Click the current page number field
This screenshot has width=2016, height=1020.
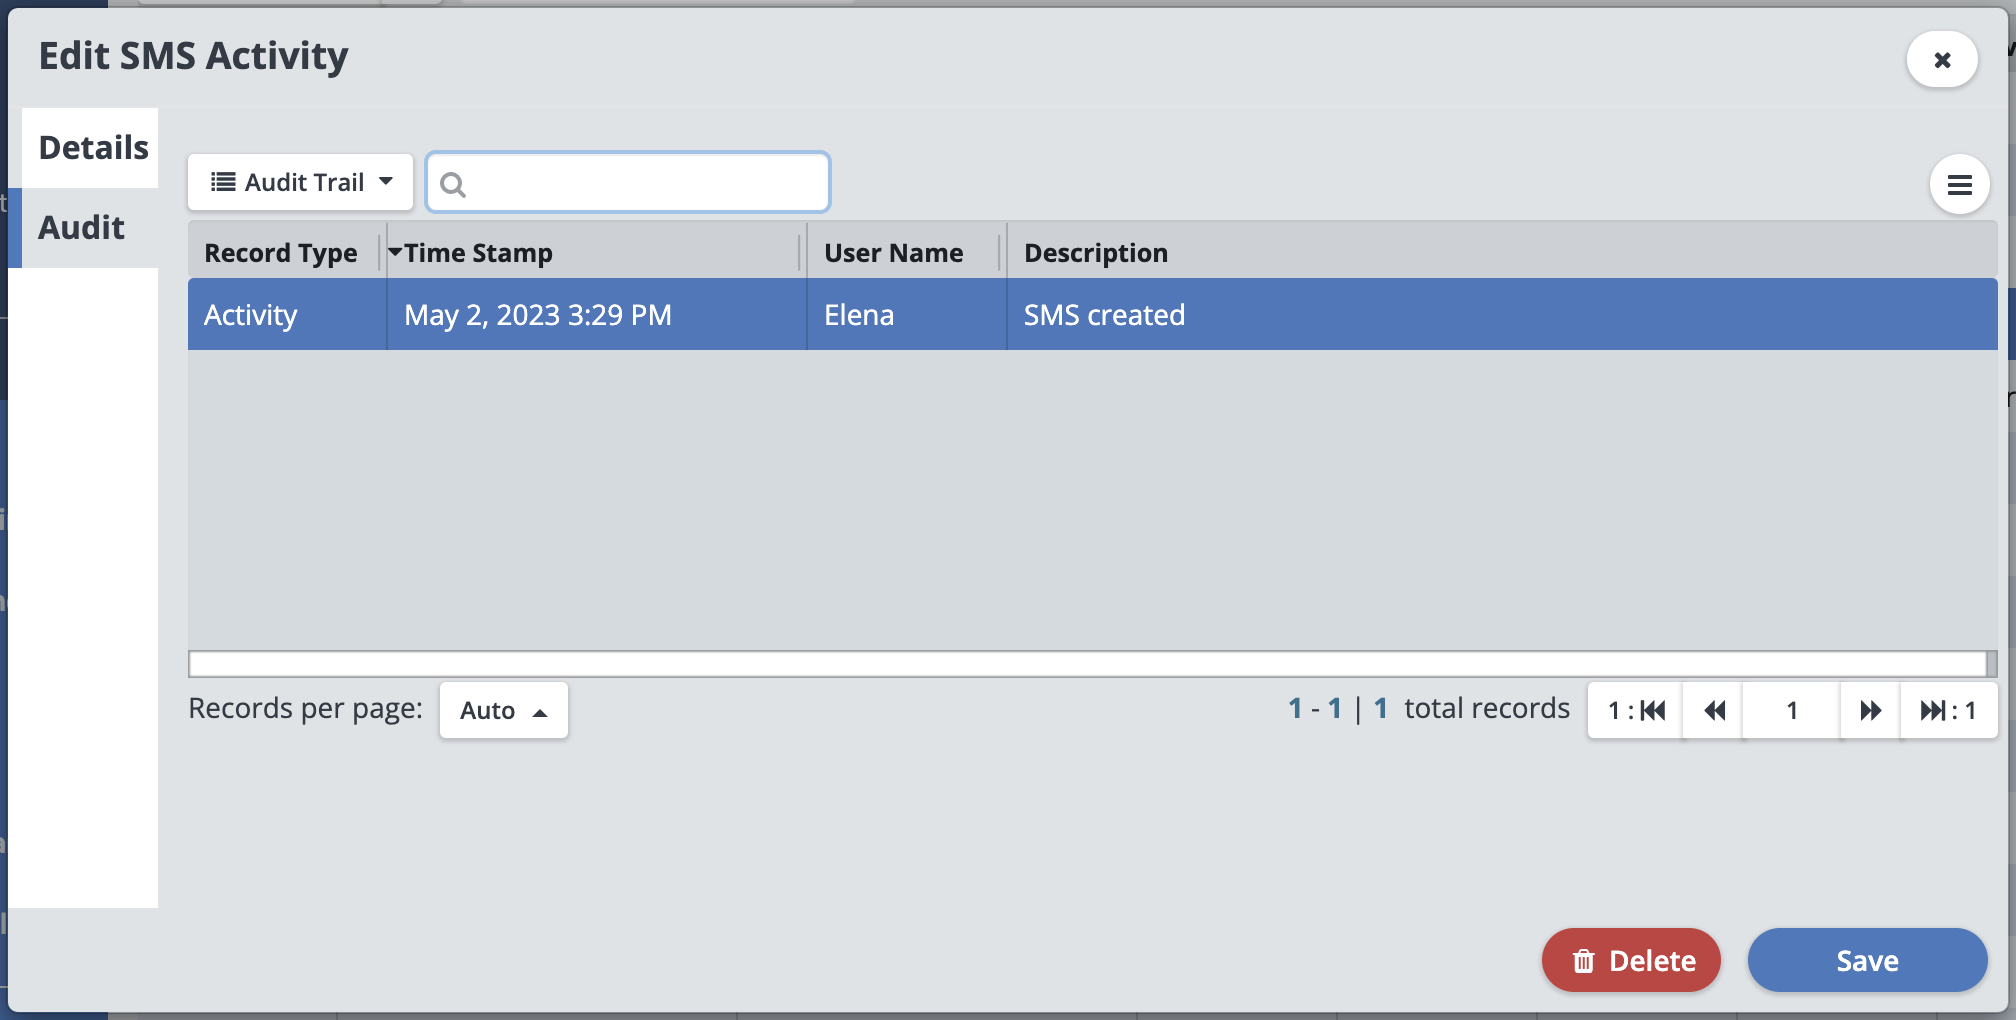pyautogui.click(x=1791, y=711)
